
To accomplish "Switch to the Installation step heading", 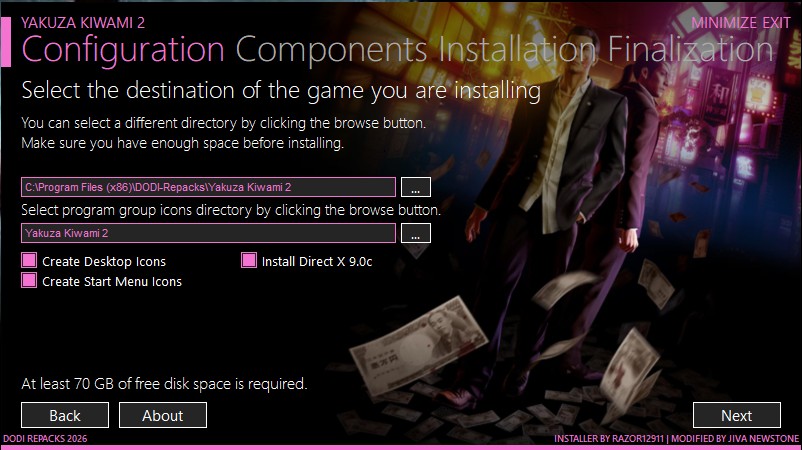I will [517, 50].
